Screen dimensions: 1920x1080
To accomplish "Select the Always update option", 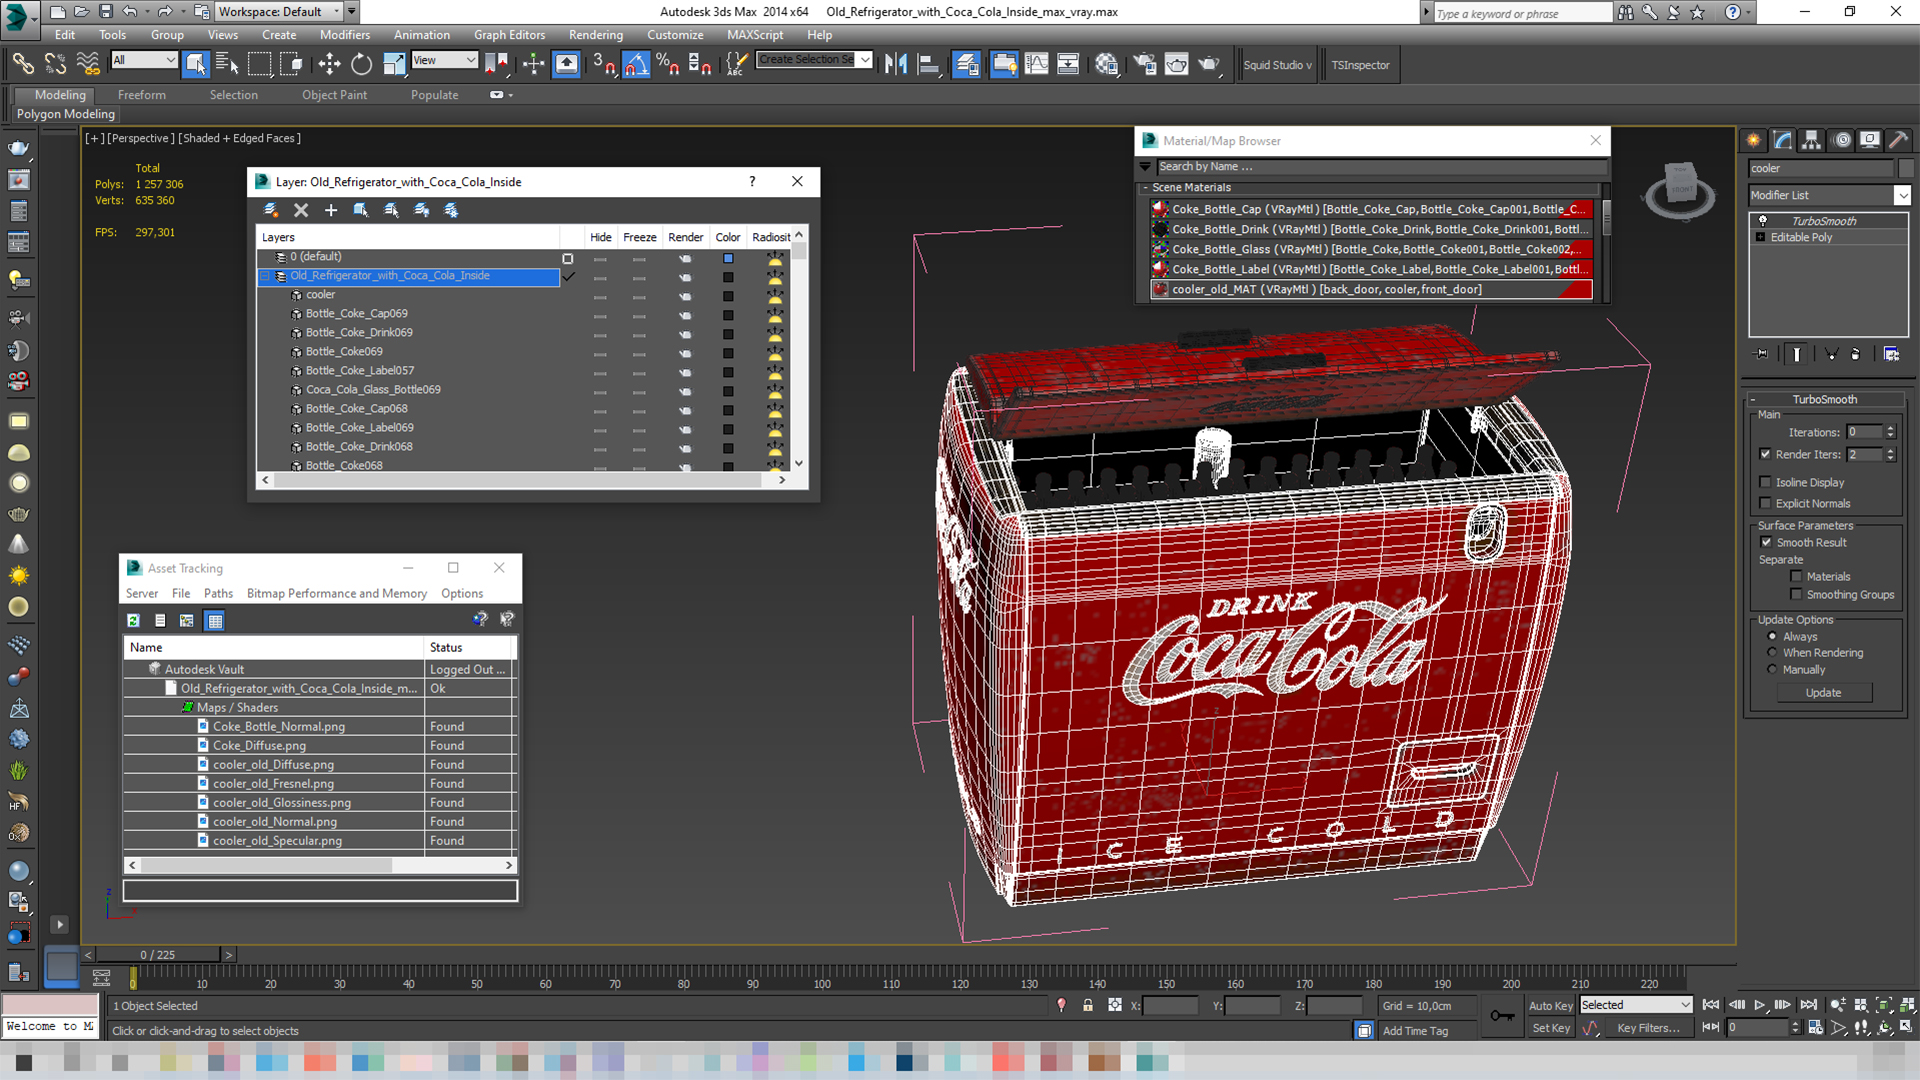I will 1772,636.
